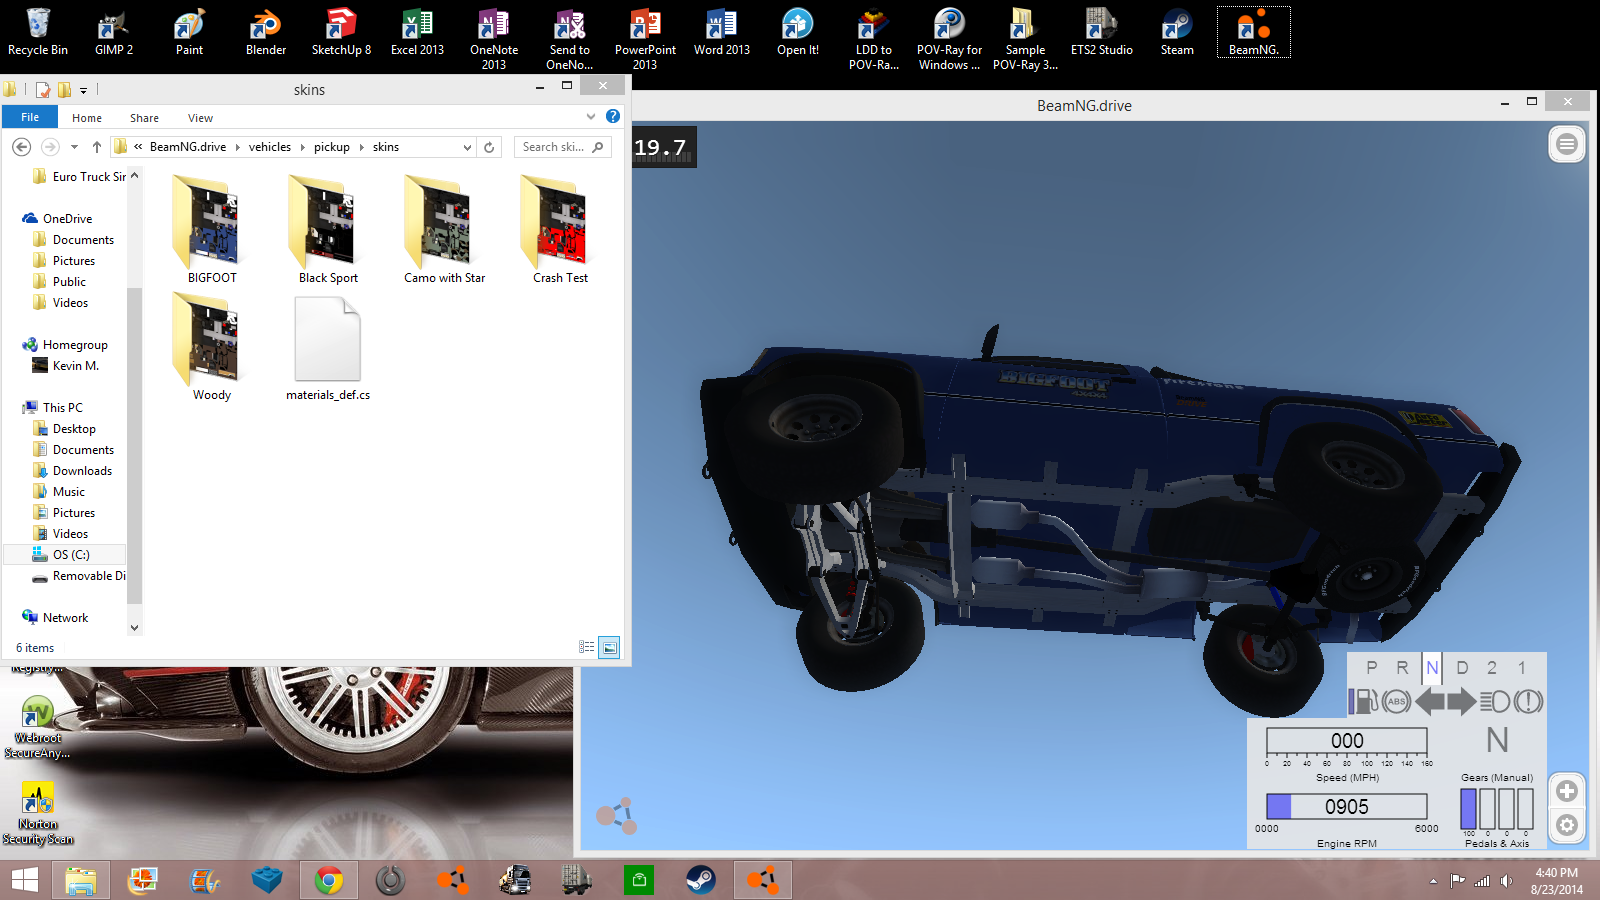1600x900 pixels.
Task: Click the Engine RPM bar
Action: 1347,806
